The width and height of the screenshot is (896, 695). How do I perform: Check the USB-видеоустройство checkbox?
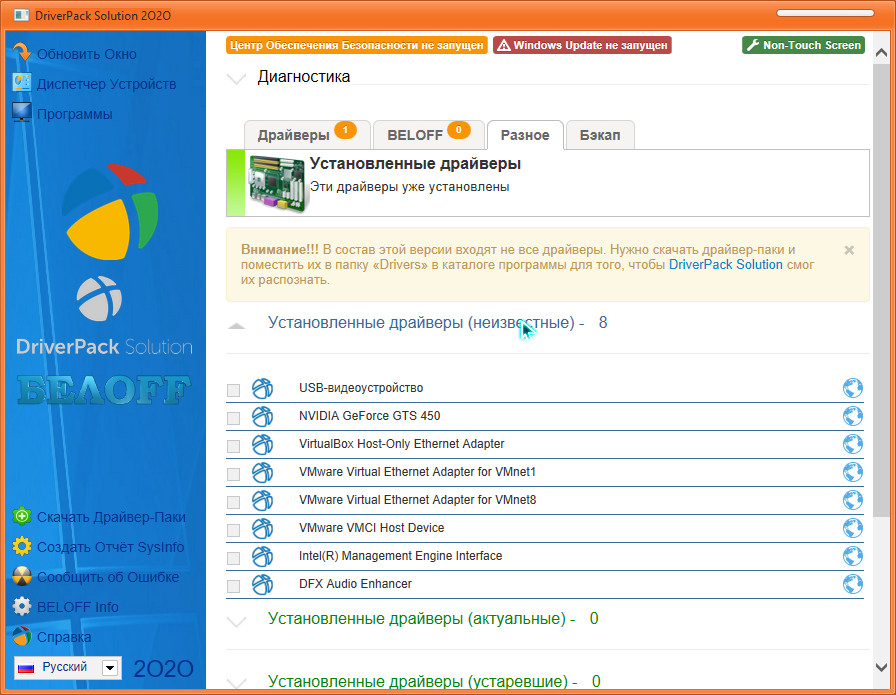click(x=233, y=390)
